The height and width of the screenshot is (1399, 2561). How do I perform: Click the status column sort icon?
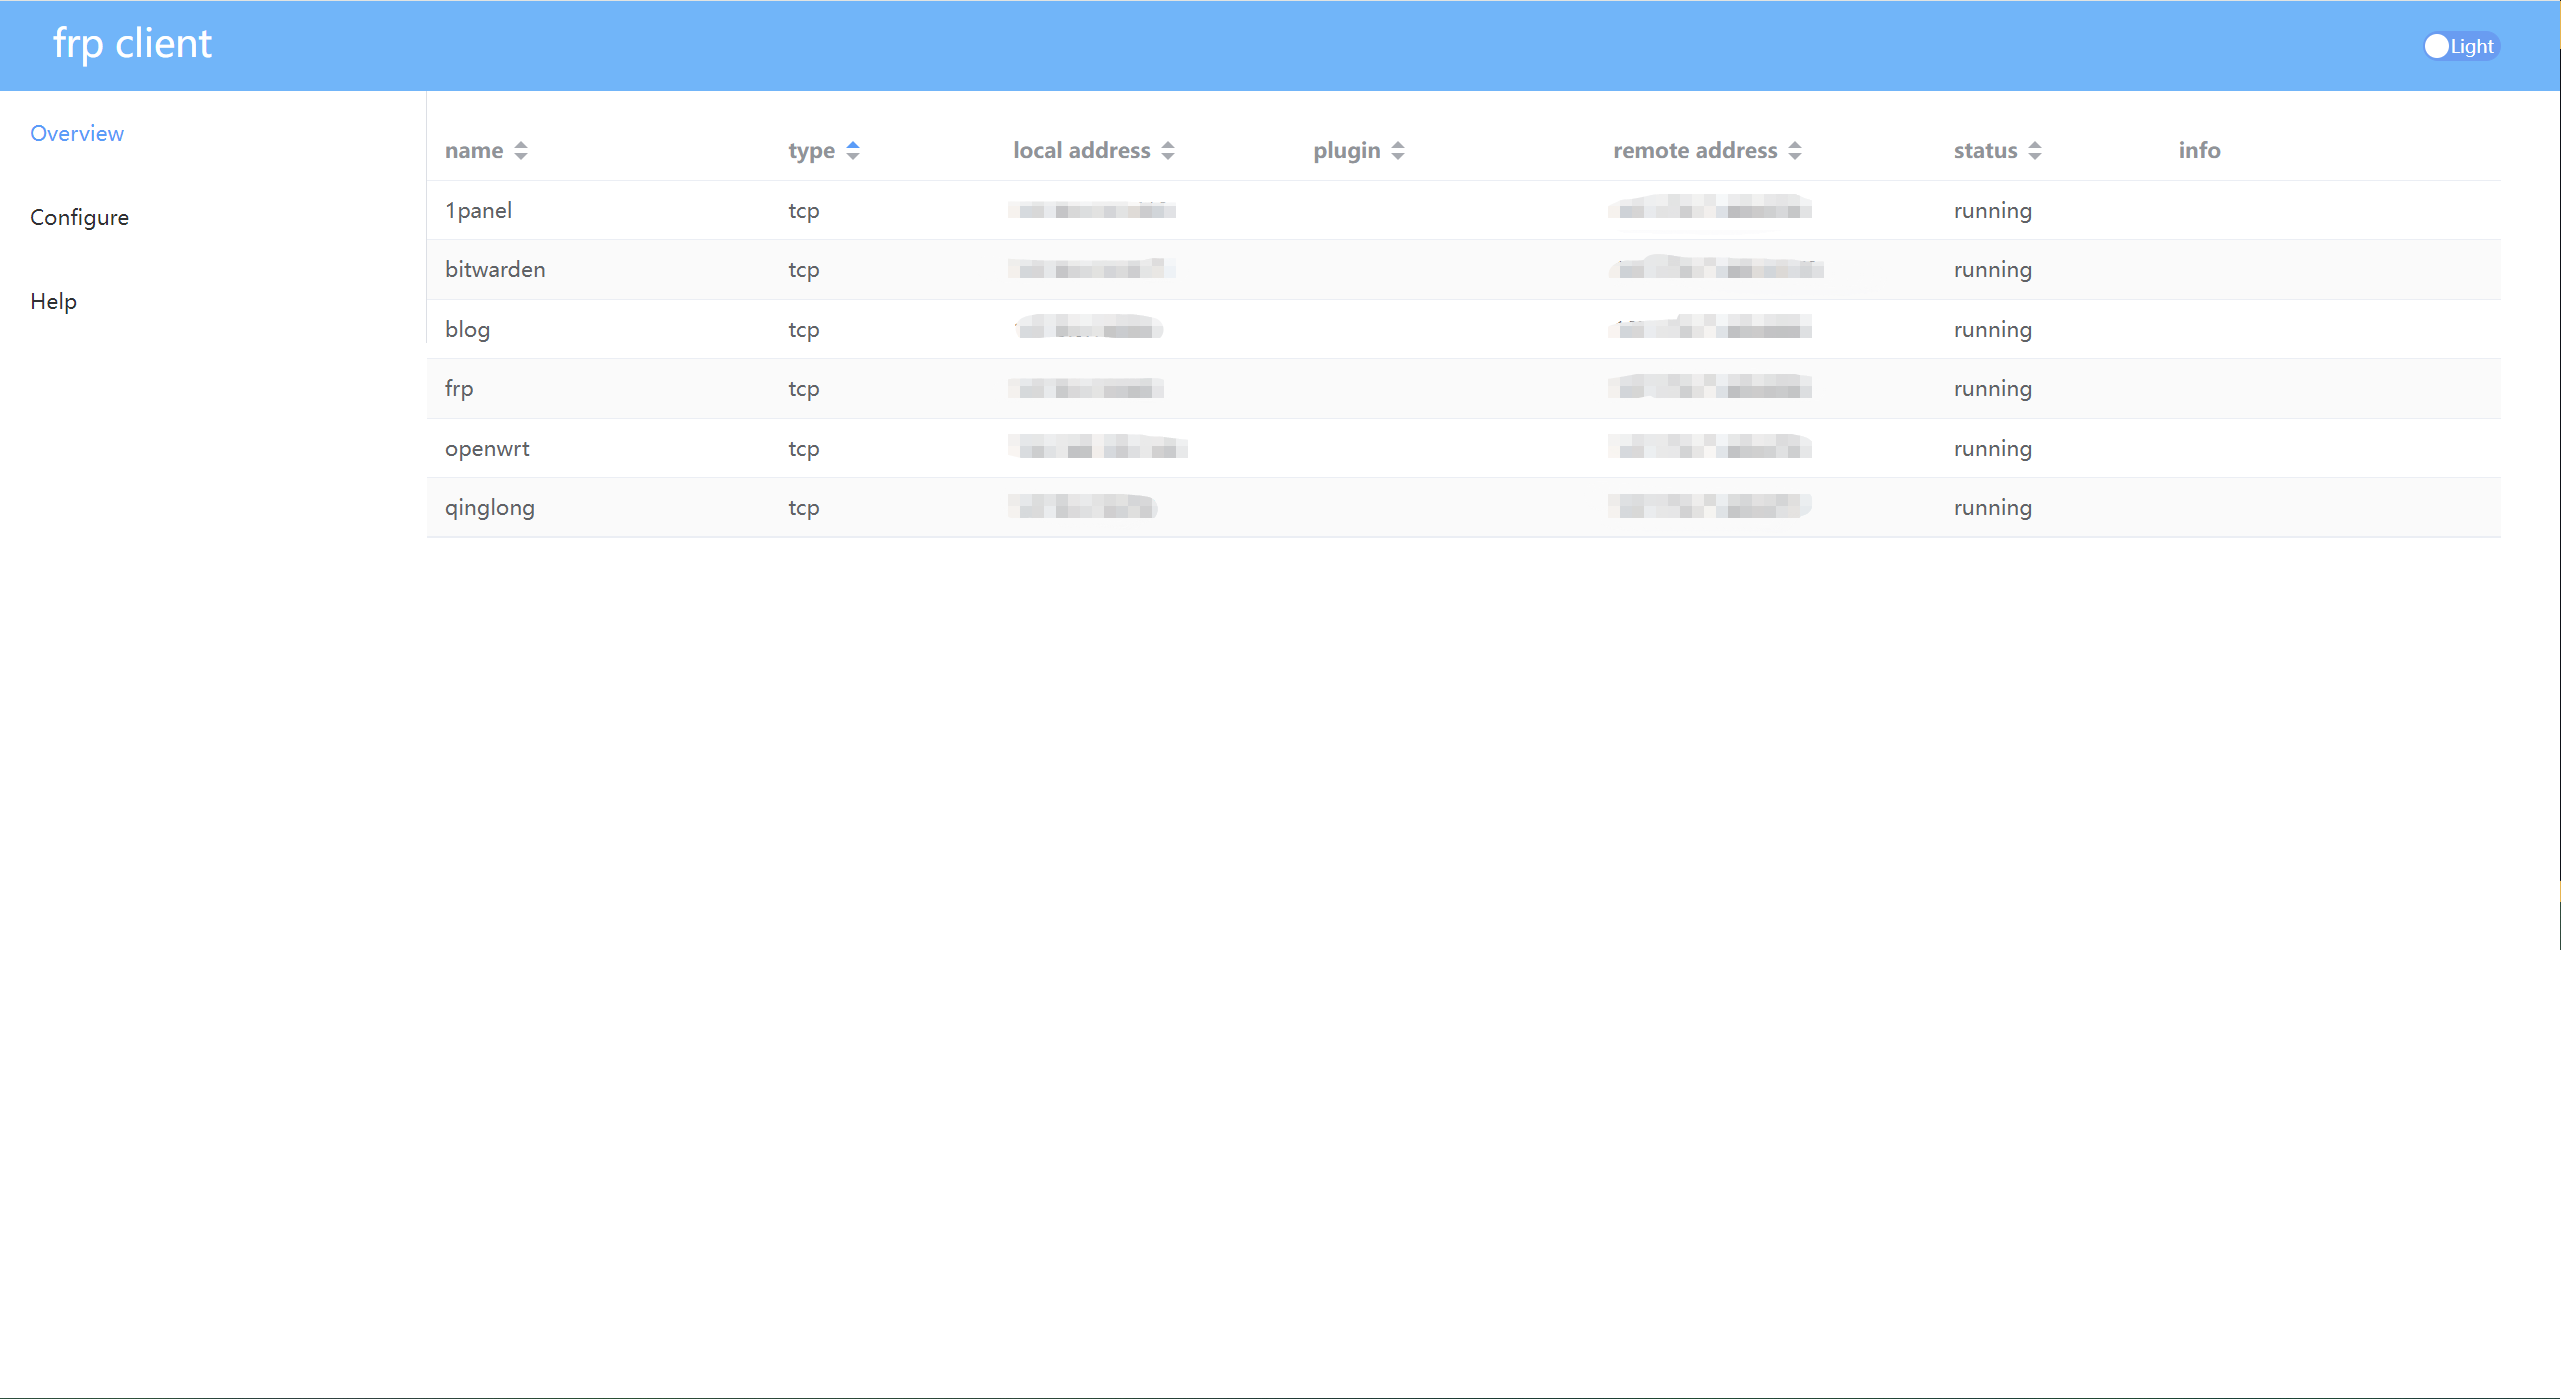tap(2035, 151)
